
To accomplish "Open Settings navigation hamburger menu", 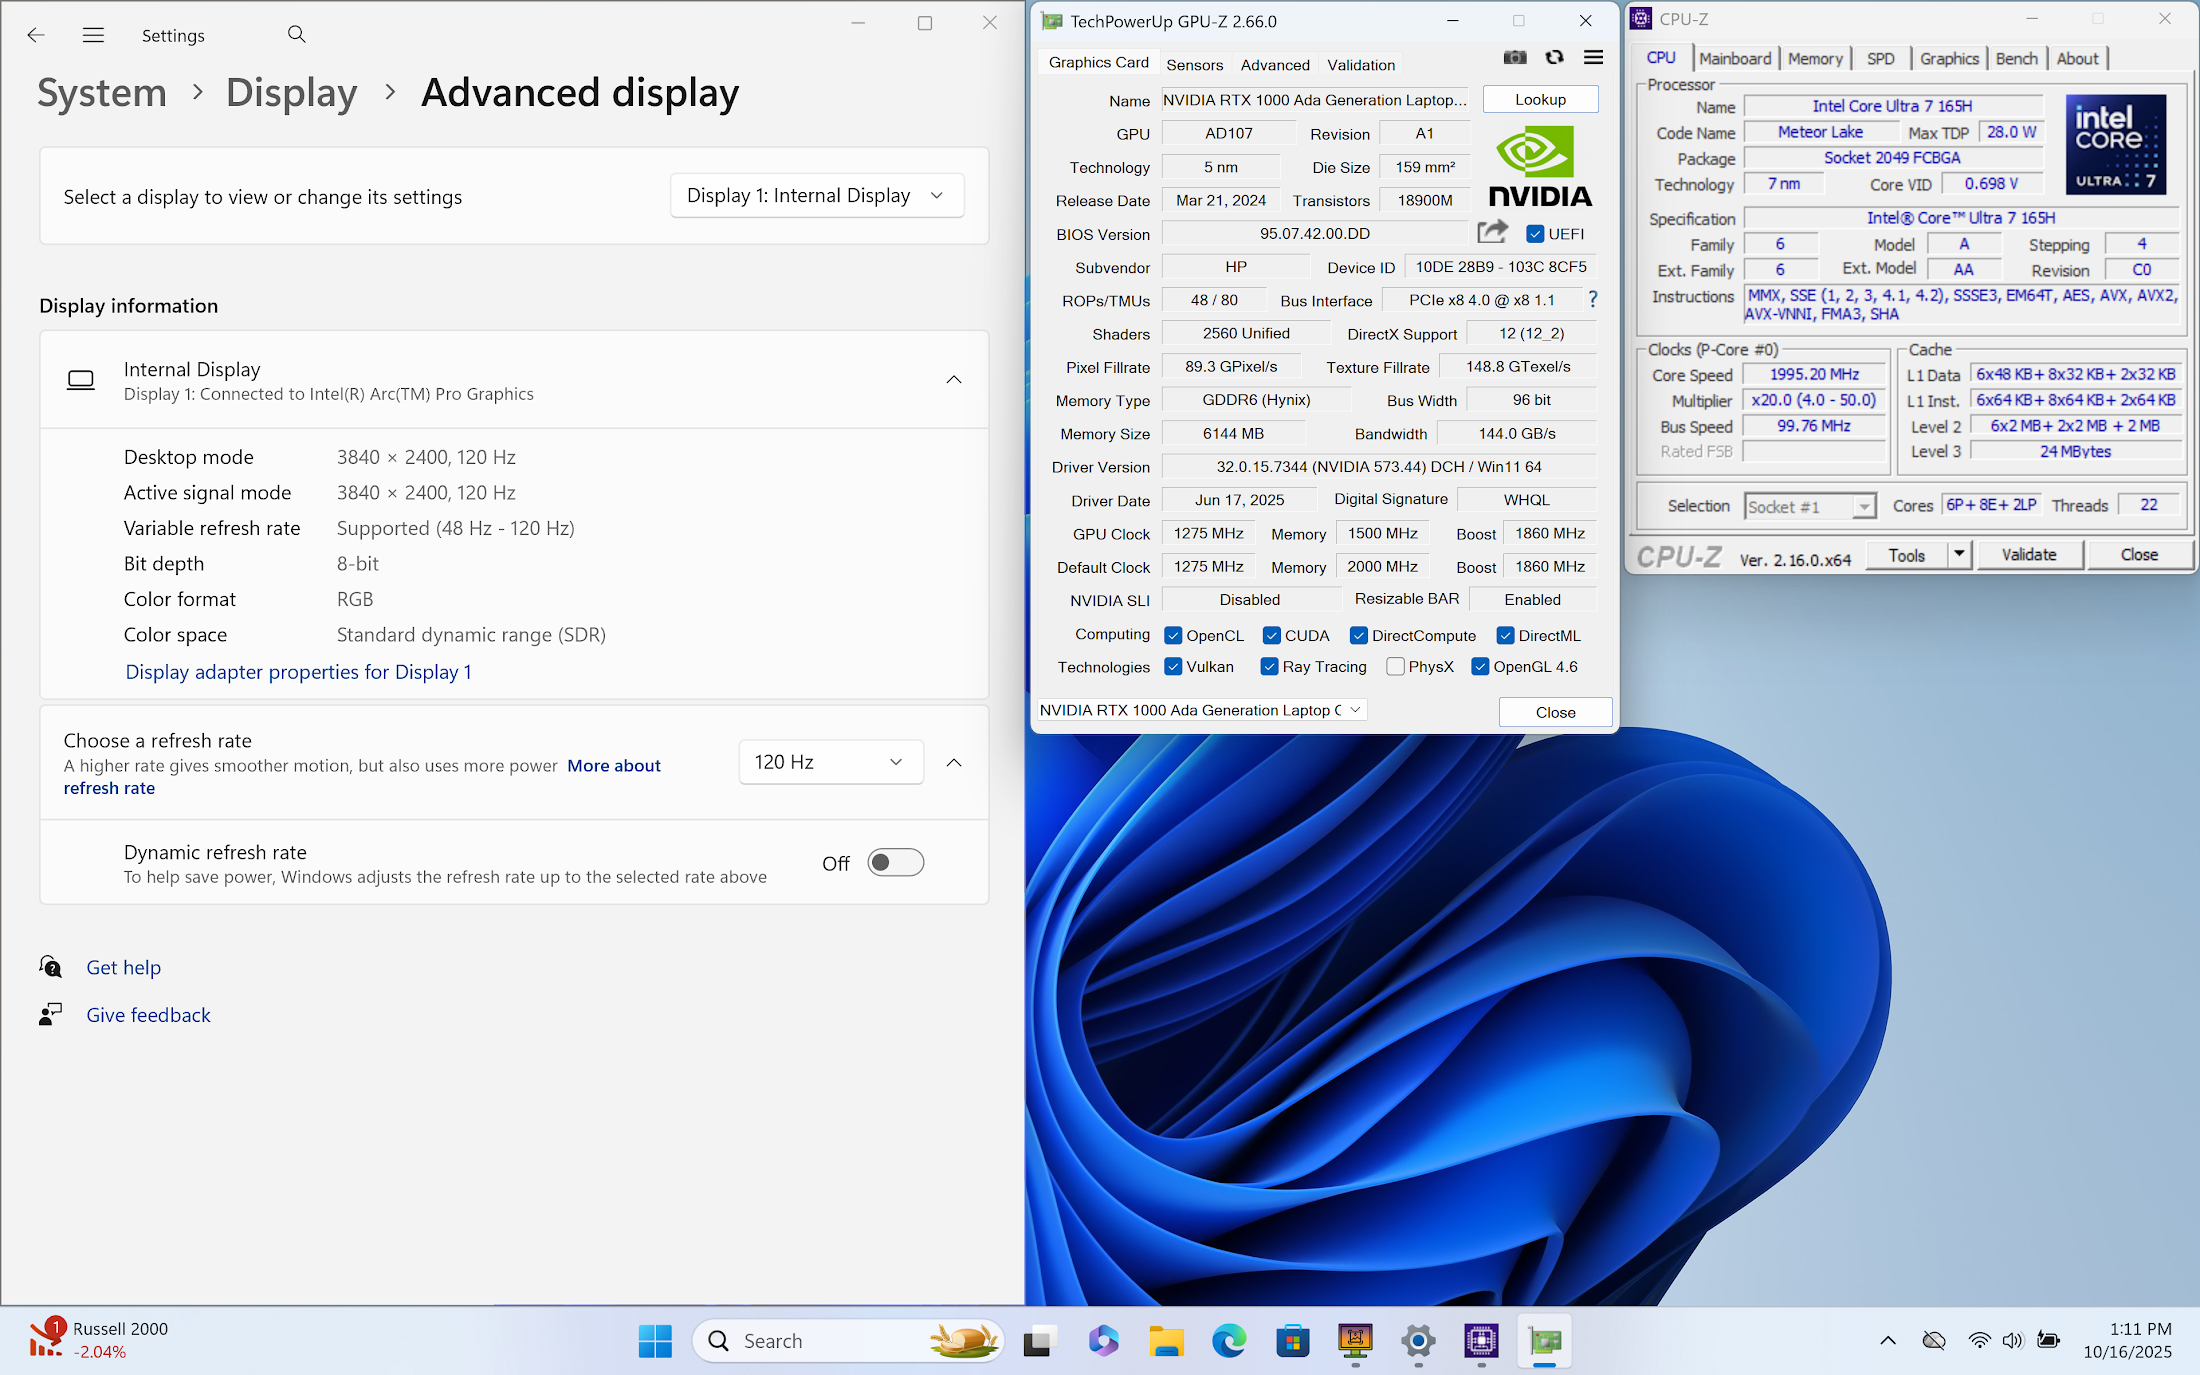I will (93, 35).
